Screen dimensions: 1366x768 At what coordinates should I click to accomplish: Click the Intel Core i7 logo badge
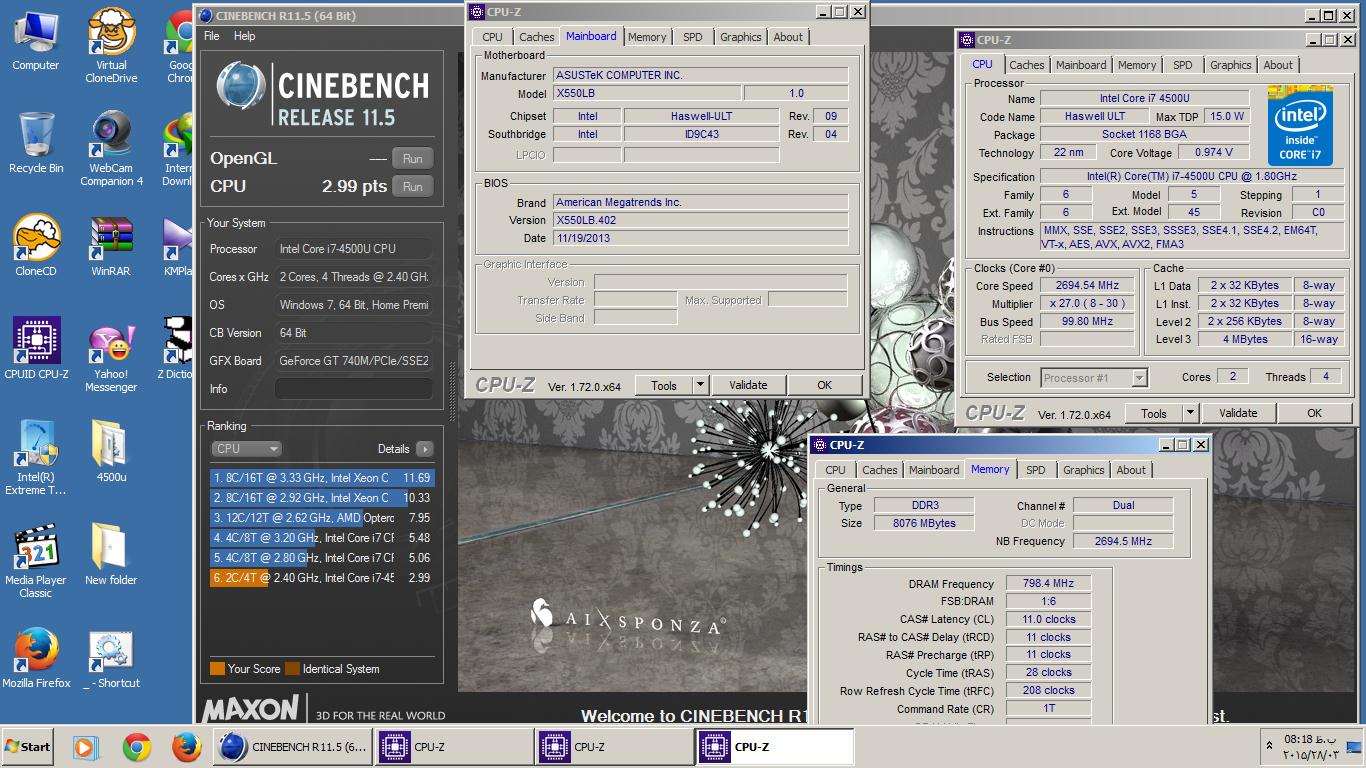(x=1300, y=126)
